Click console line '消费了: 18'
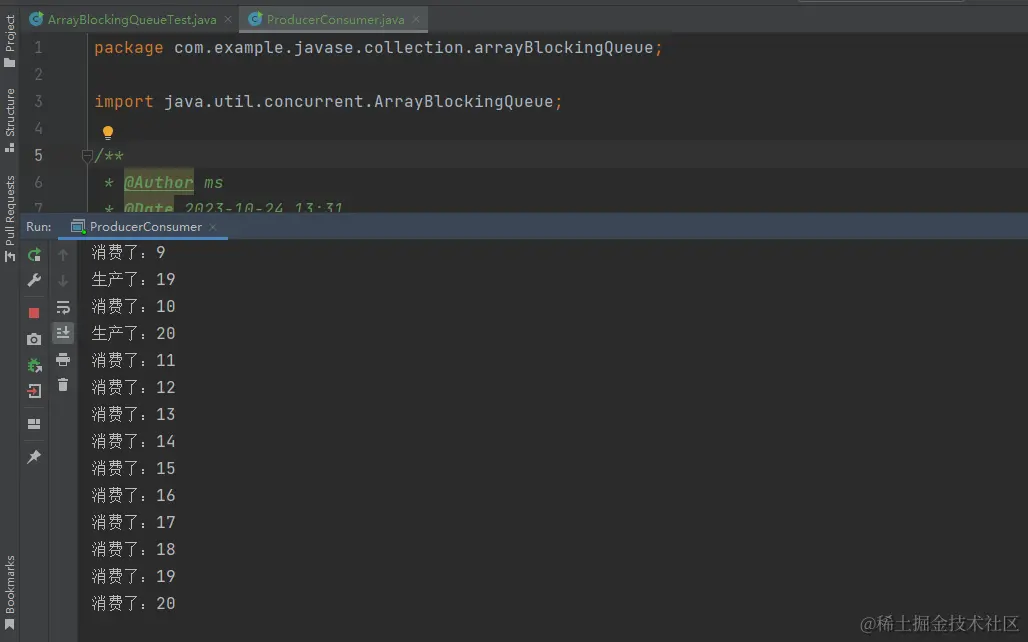The width and height of the screenshot is (1028, 642). click(133, 549)
